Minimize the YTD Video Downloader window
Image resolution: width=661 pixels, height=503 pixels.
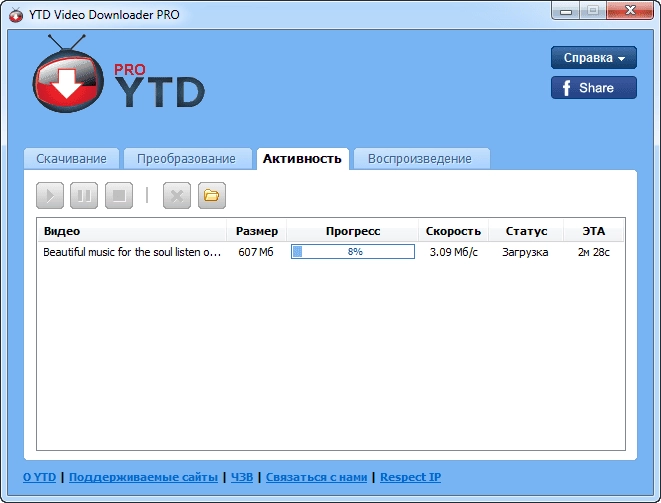point(565,11)
